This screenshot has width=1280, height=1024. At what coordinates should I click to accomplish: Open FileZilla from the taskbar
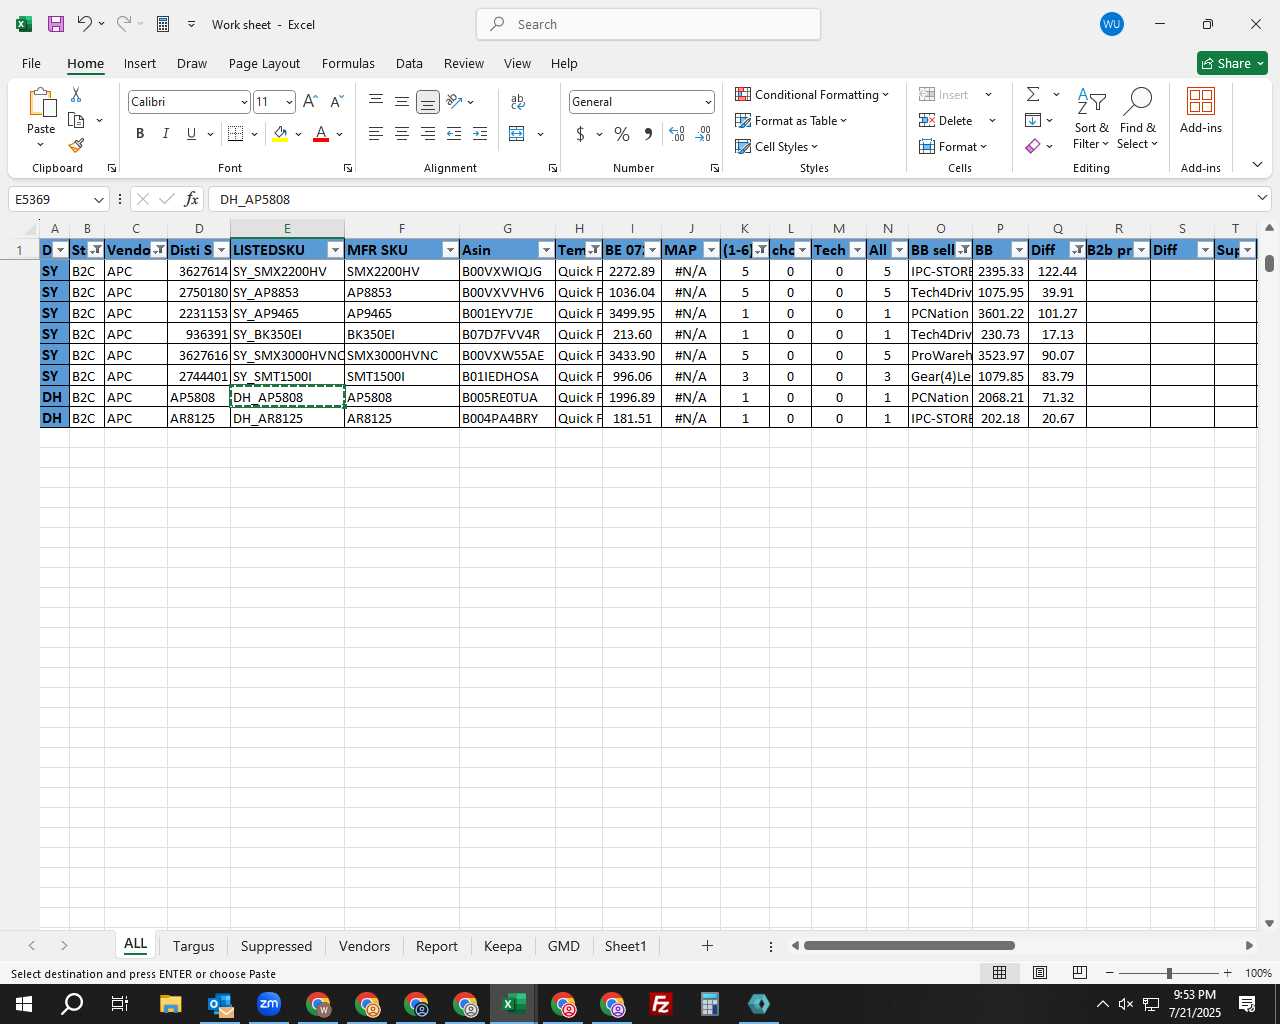pyautogui.click(x=660, y=1004)
